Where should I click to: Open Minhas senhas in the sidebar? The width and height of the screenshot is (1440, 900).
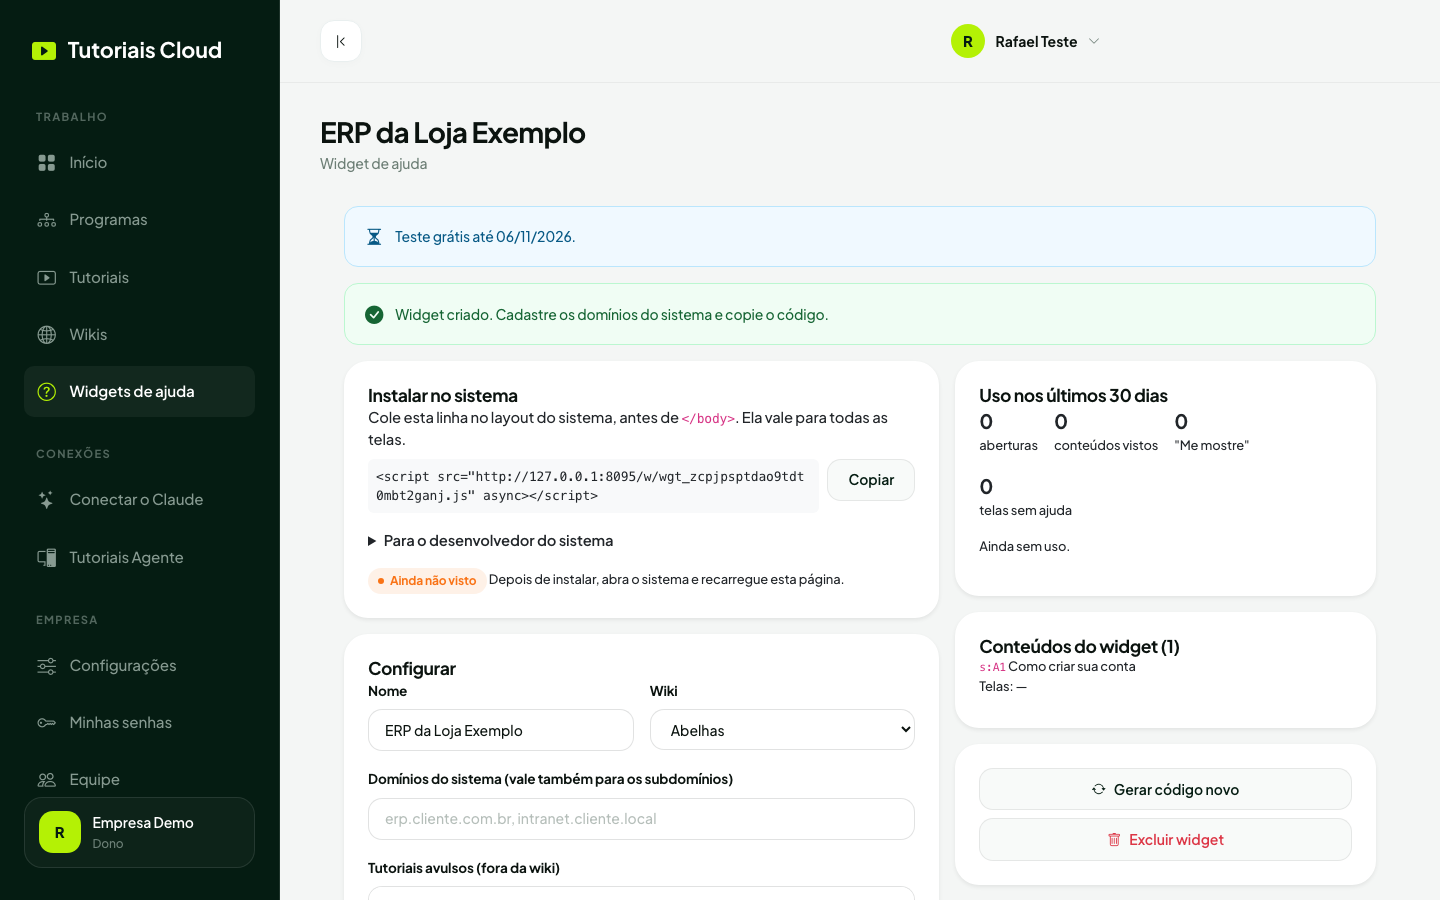pos(139,723)
